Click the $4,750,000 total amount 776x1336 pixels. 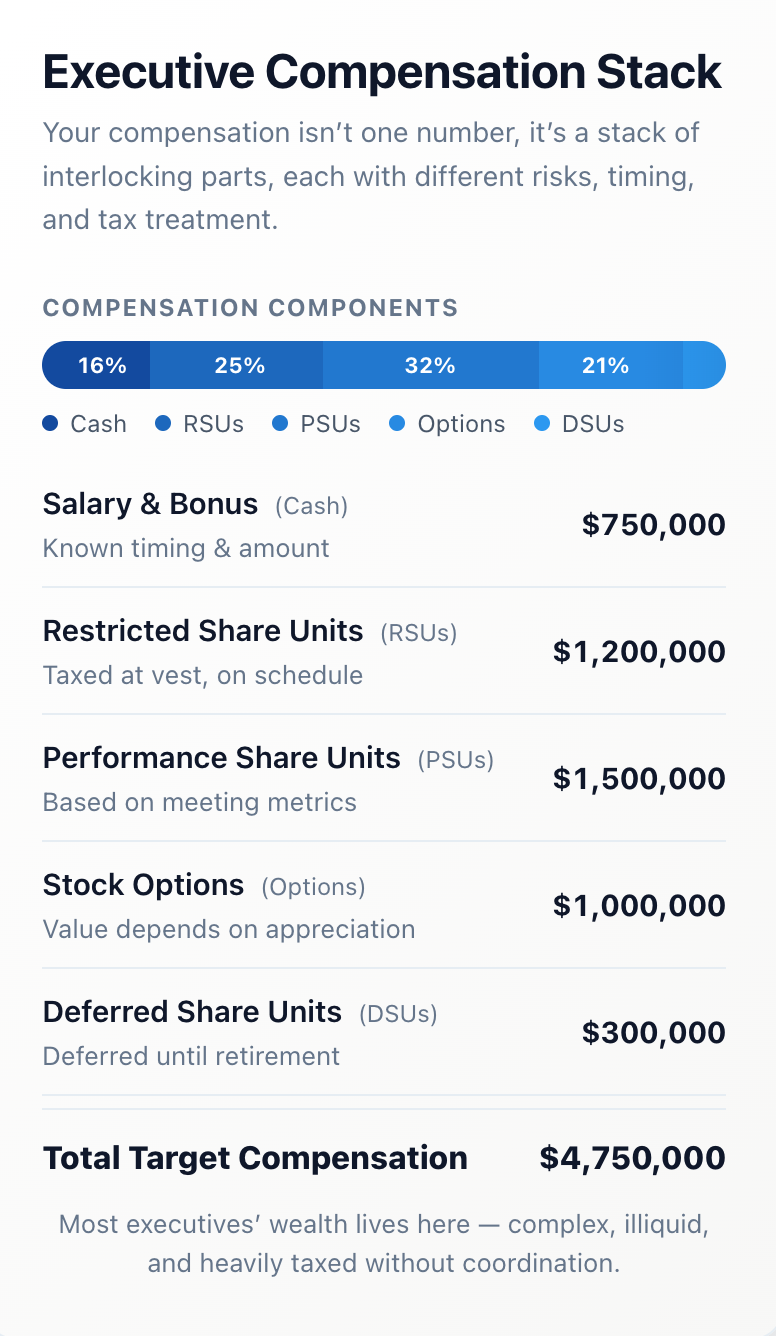coord(632,1158)
